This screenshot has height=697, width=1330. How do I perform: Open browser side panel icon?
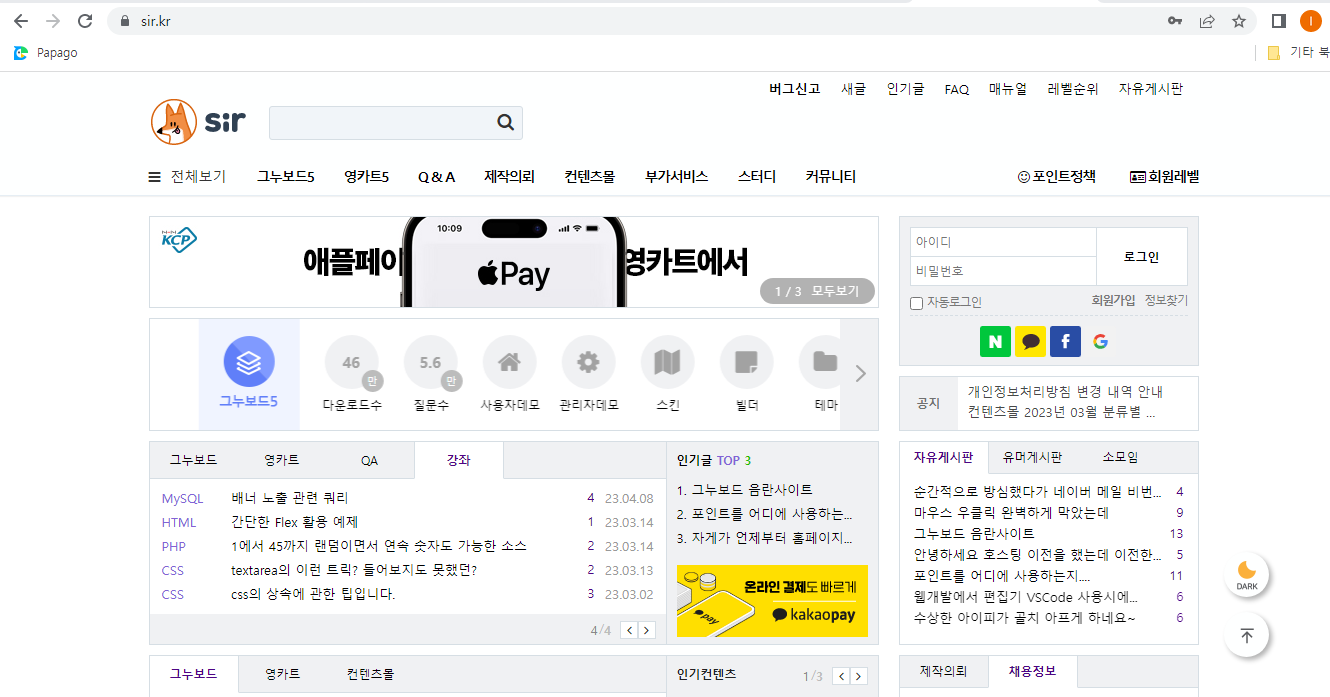coord(1278,21)
